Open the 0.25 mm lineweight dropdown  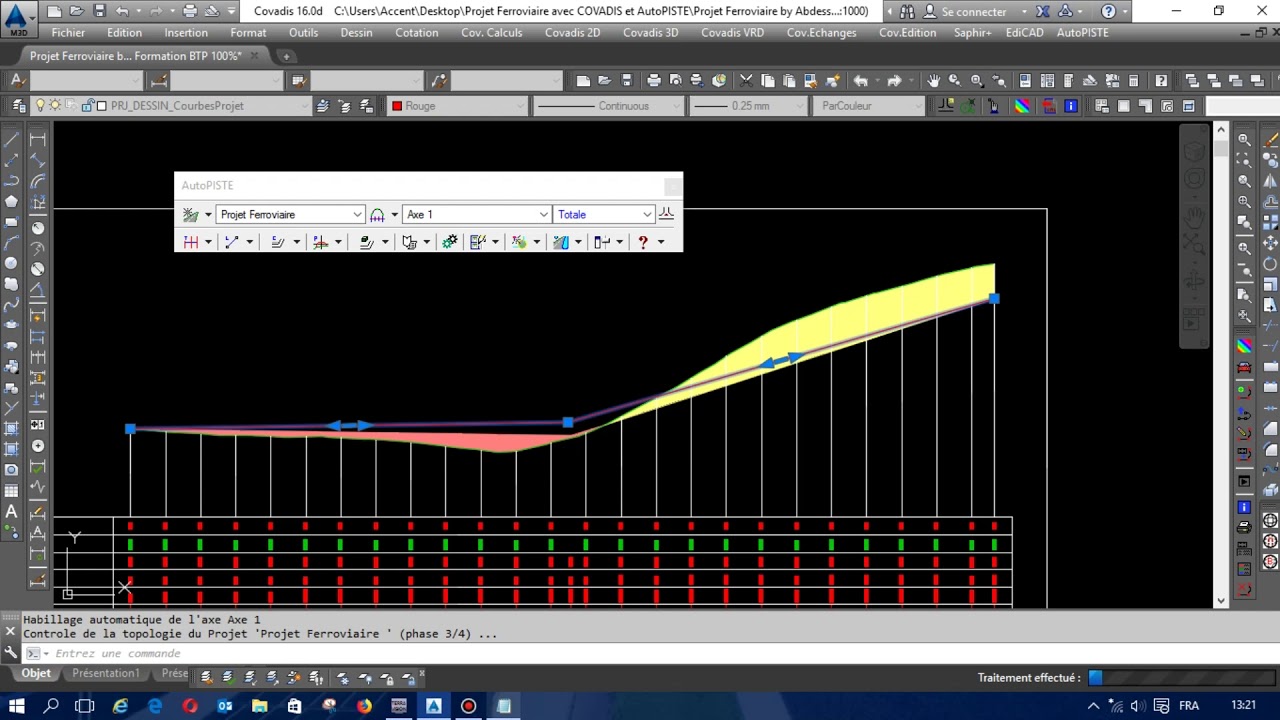pyautogui.click(x=747, y=106)
